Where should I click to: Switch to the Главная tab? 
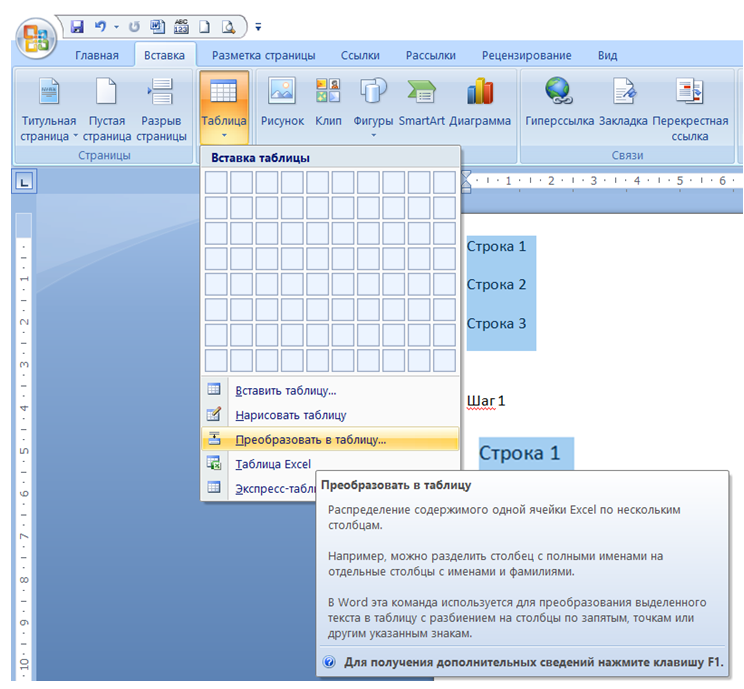click(x=97, y=56)
